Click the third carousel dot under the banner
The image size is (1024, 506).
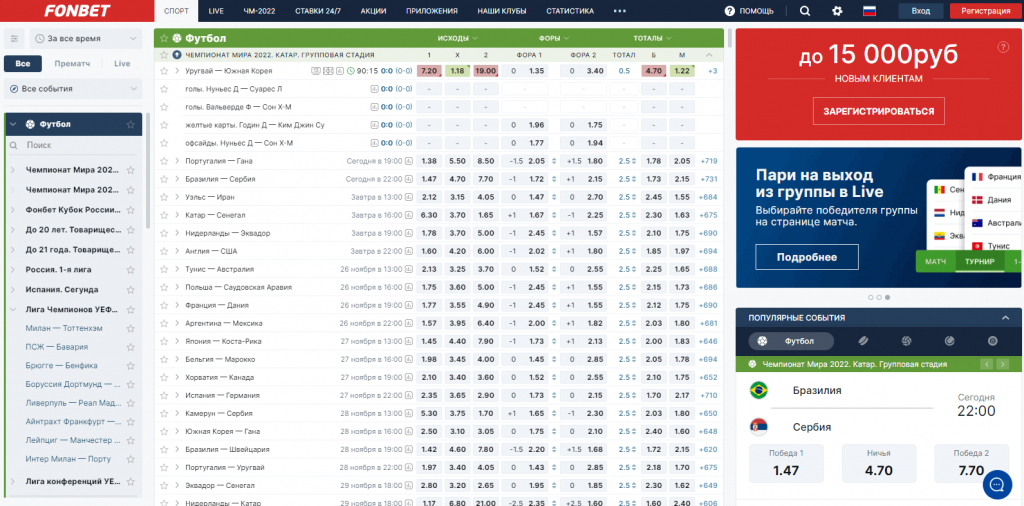coord(886,297)
